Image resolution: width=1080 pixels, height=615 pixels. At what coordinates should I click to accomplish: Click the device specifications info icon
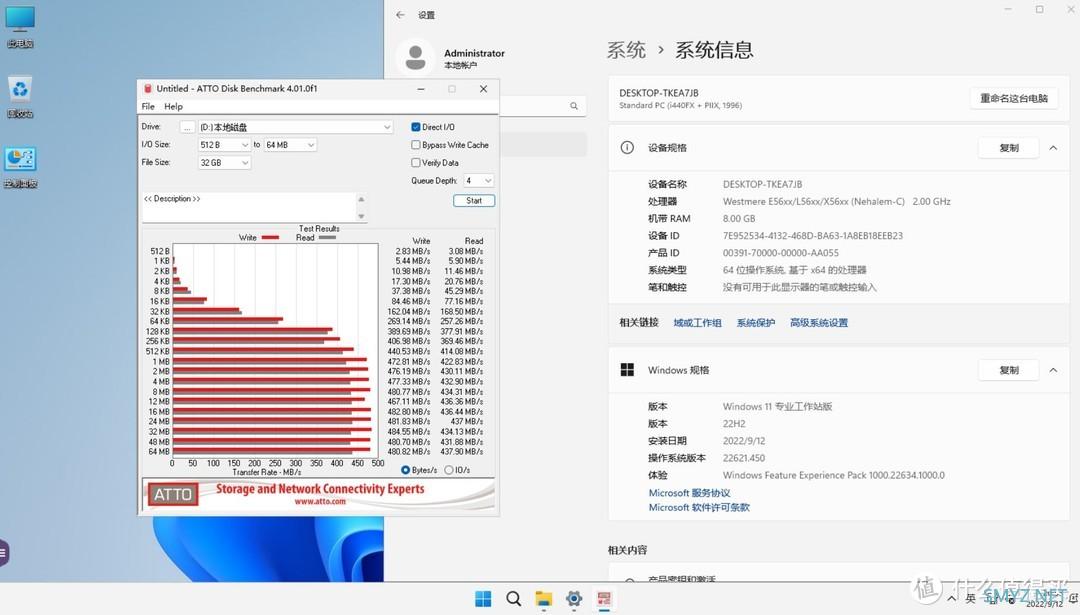pyautogui.click(x=627, y=147)
